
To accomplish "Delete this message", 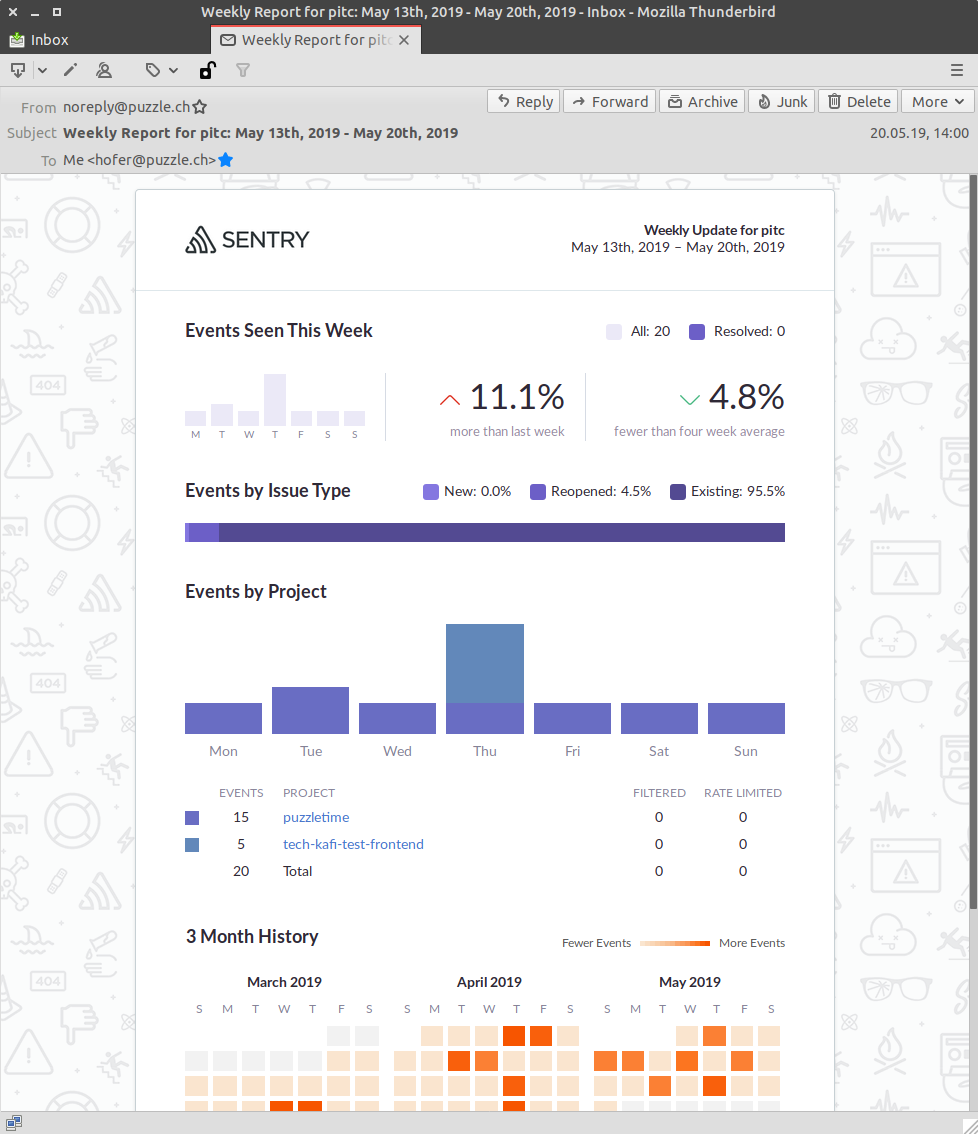I will (859, 101).
